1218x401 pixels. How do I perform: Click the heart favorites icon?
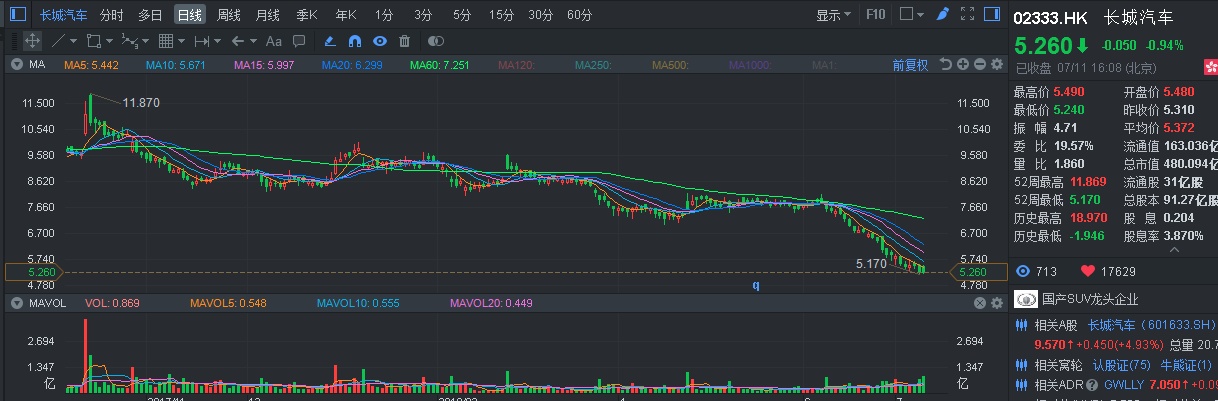point(1086,271)
